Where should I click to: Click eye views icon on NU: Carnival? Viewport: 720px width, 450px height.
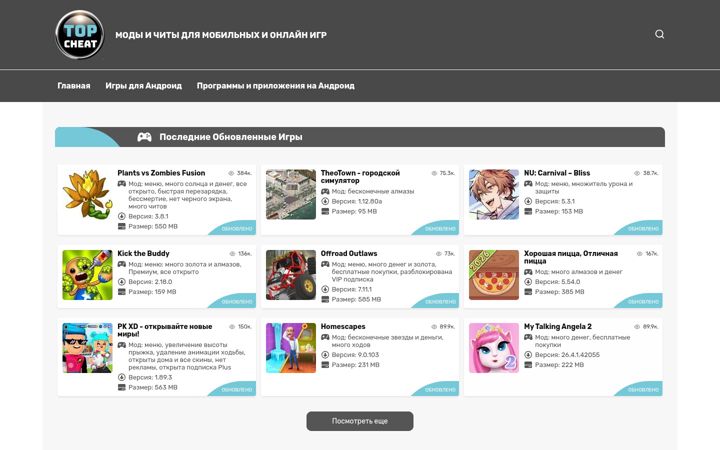click(637, 173)
